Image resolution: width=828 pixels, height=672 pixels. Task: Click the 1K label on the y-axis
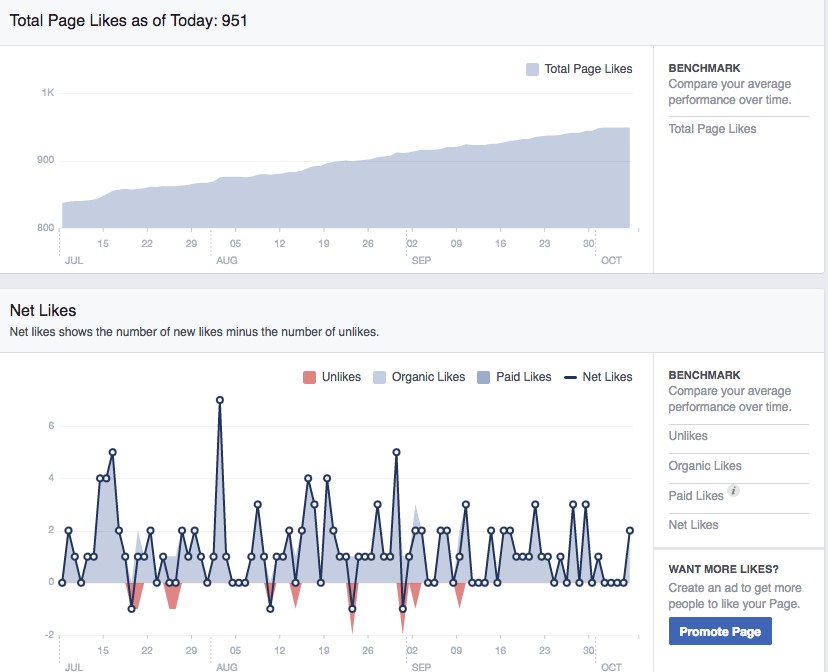coord(47,93)
